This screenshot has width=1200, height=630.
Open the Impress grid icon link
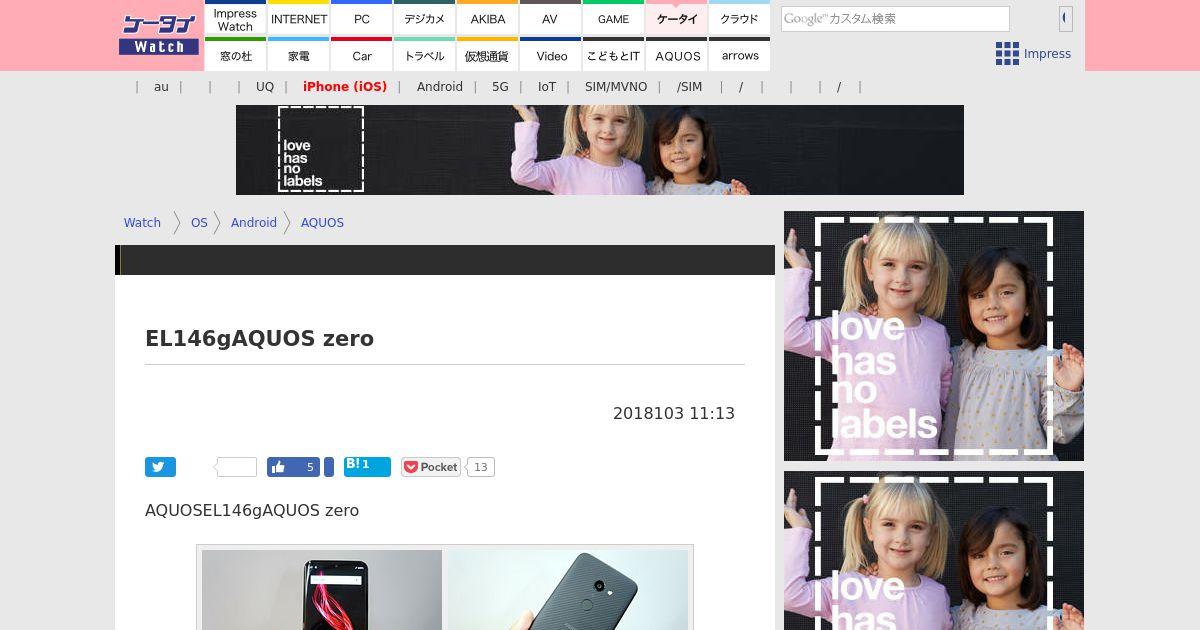pos(1007,54)
